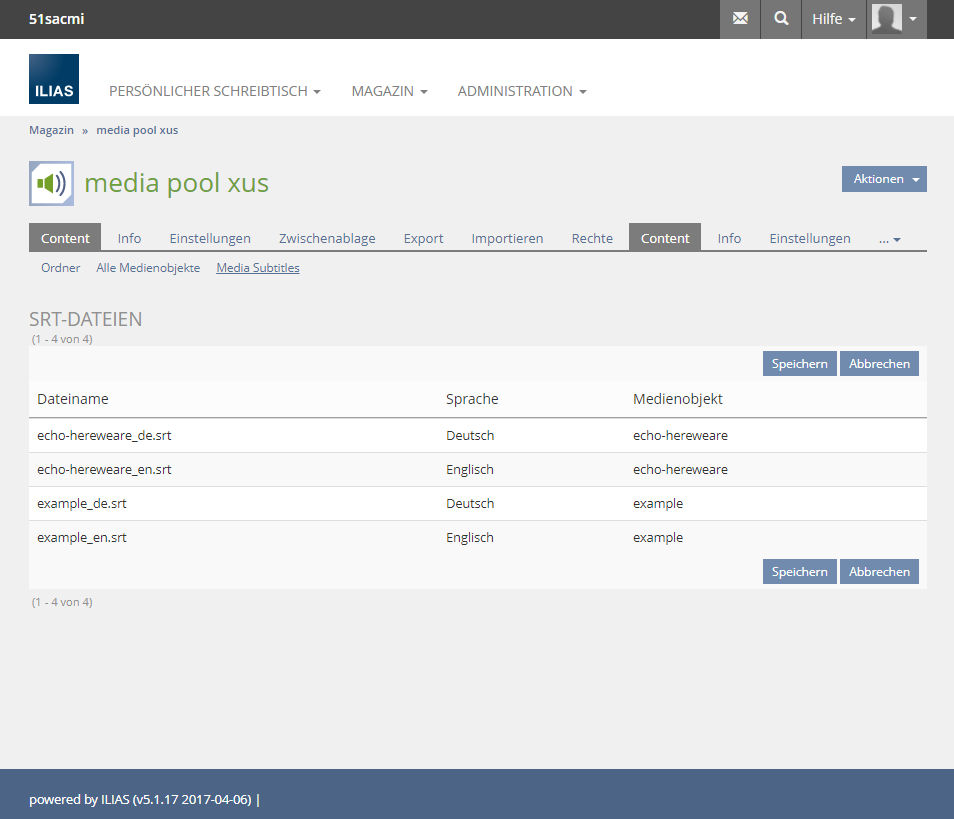Open the Administration menu
The height and width of the screenshot is (819, 954).
(x=521, y=91)
